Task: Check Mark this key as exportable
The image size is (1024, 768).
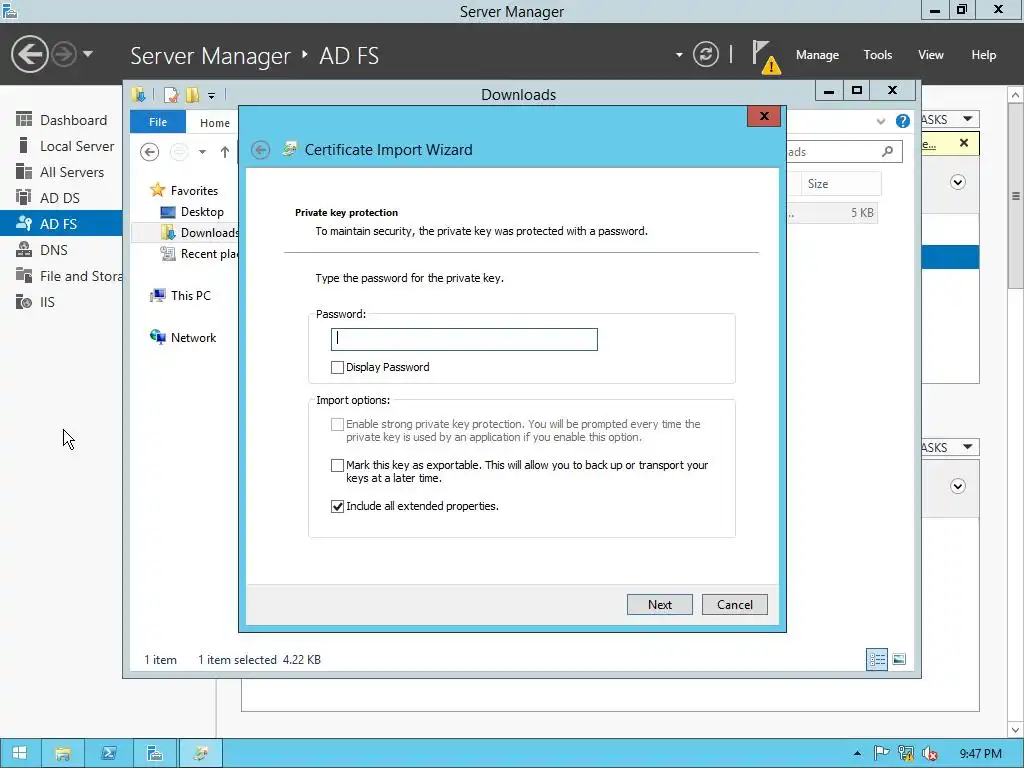Action: pyautogui.click(x=337, y=465)
